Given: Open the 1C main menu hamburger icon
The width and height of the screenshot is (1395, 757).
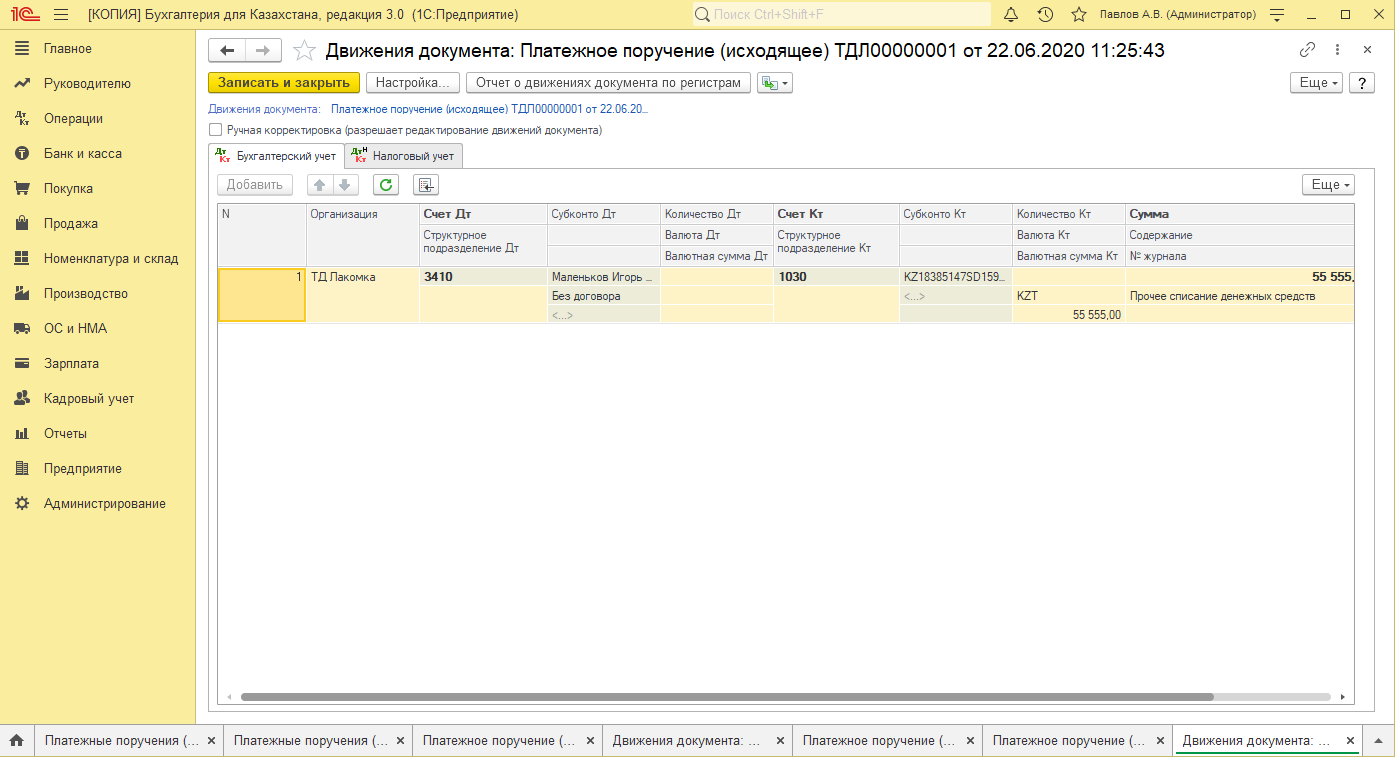Looking at the screenshot, I should click(x=61, y=14).
